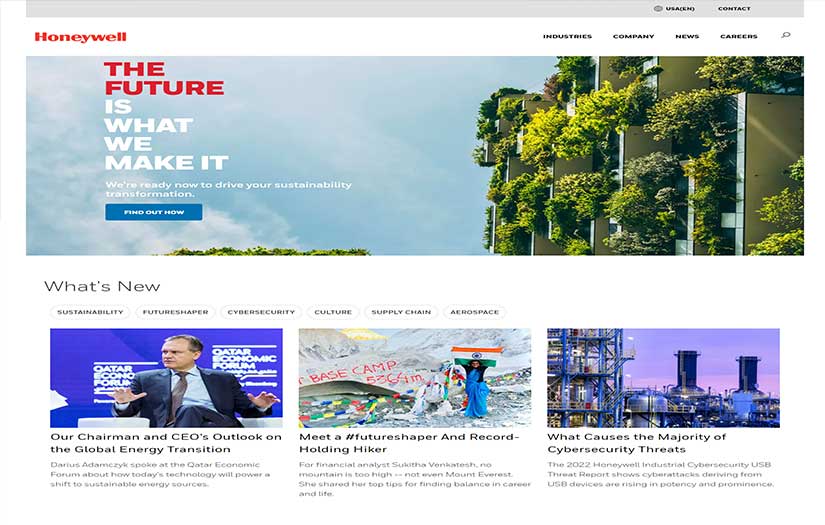The height and width of the screenshot is (525, 825).
Task: Click 'THE FUTURE IS WHAT WE MAKE IT' hero headline
Action: tap(166, 116)
